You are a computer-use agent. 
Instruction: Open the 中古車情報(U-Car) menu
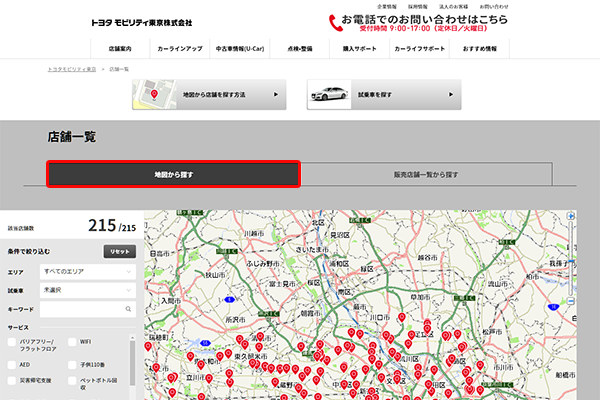tap(240, 49)
